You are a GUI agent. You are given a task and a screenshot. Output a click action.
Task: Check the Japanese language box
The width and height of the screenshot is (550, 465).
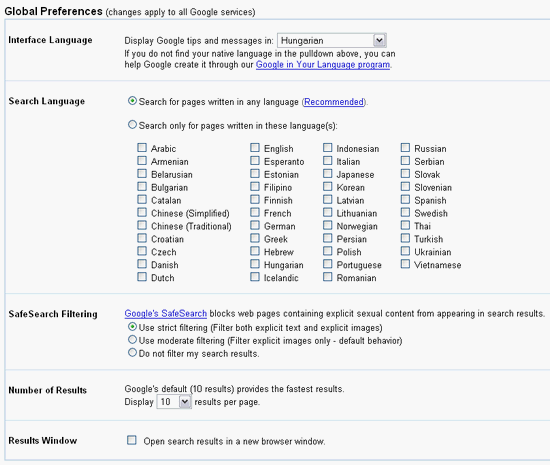328,174
